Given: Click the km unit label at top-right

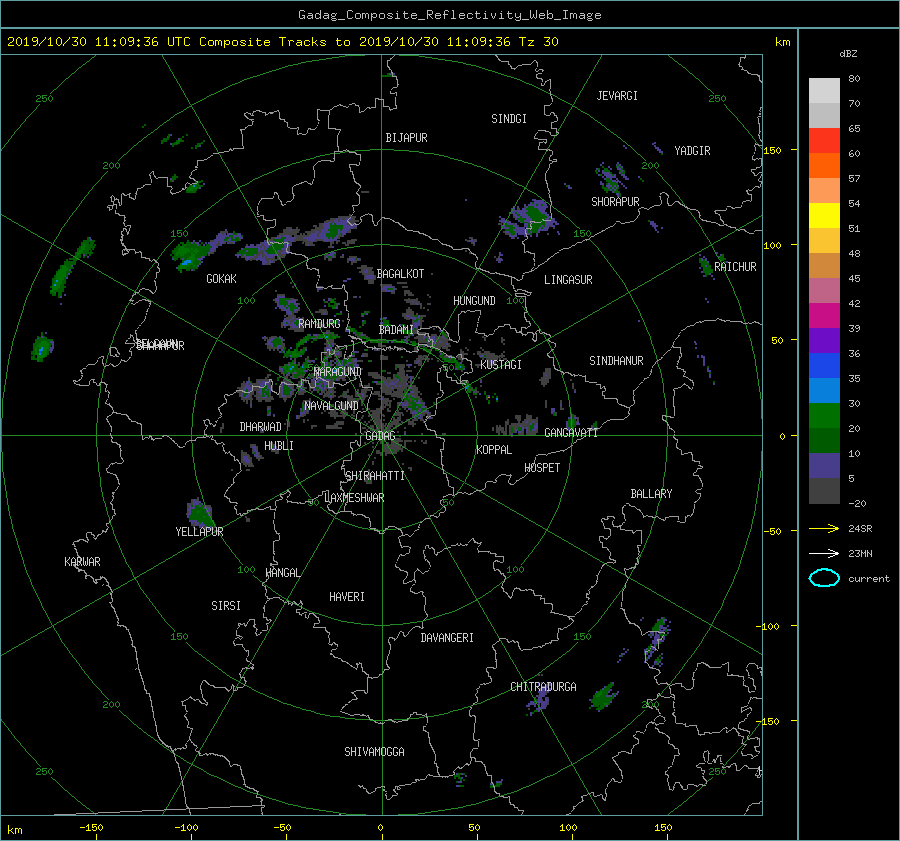Looking at the screenshot, I should [x=782, y=42].
